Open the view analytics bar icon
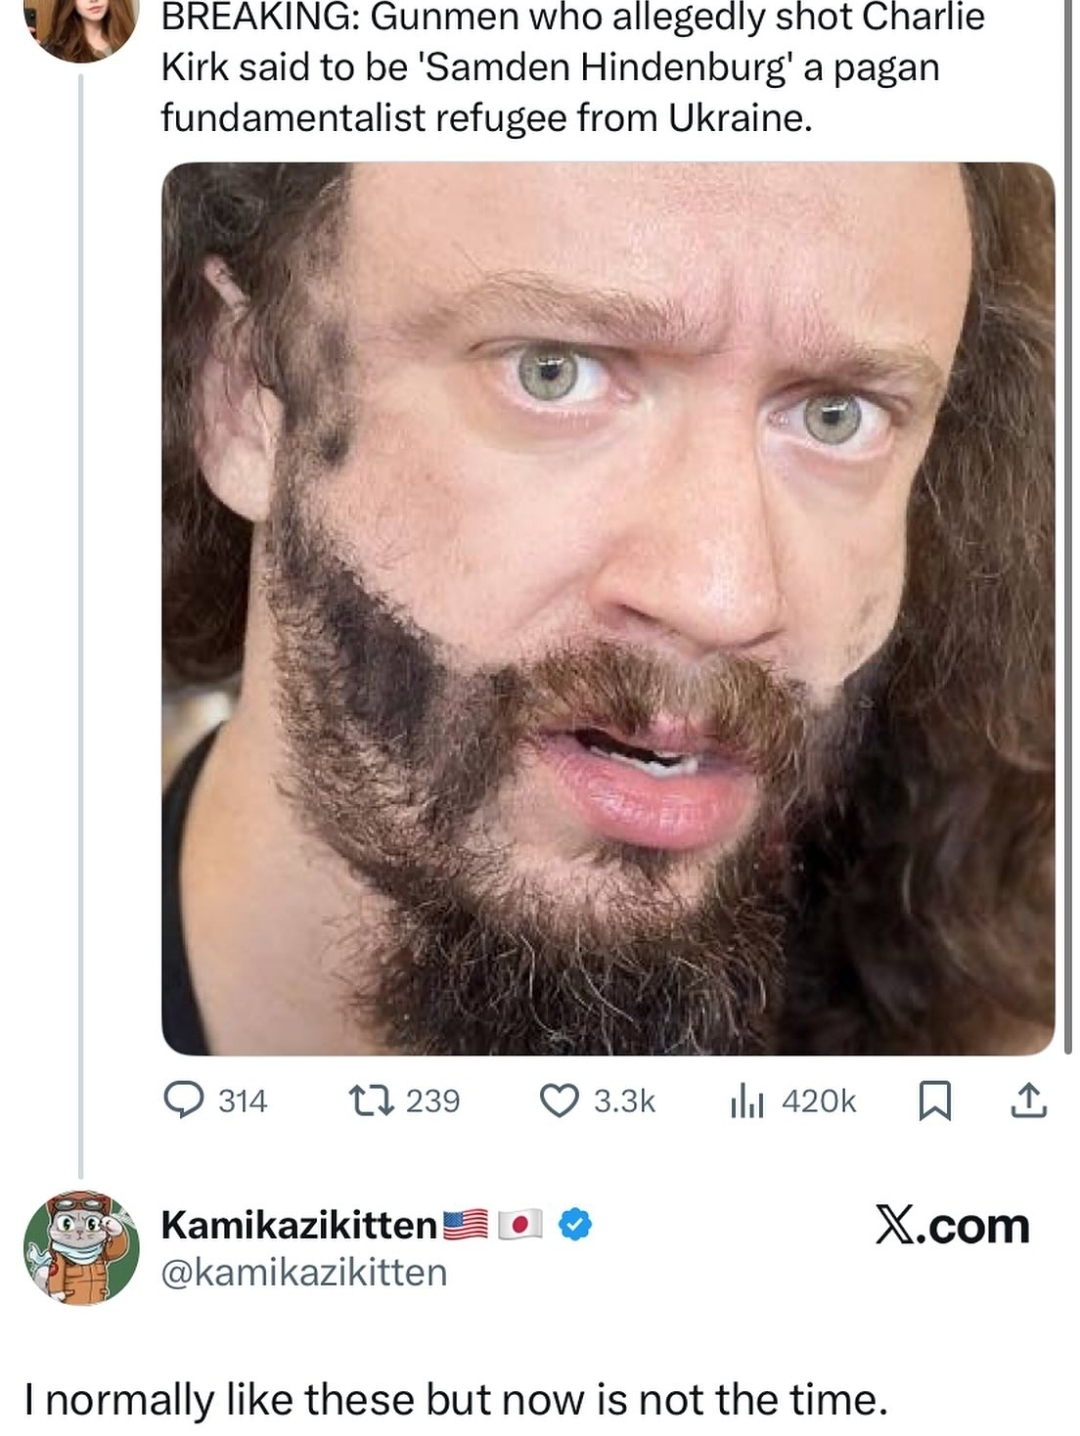The width and height of the screenshot is (1080, 1436). tap(747, 1101)
